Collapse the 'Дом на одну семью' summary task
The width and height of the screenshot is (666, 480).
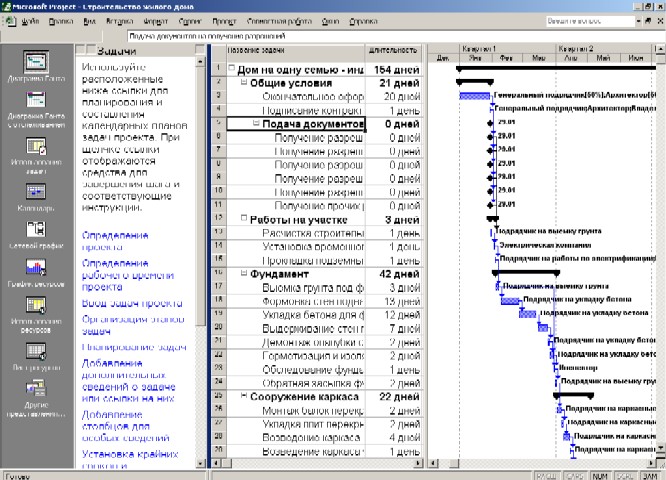tap(231, 68)
